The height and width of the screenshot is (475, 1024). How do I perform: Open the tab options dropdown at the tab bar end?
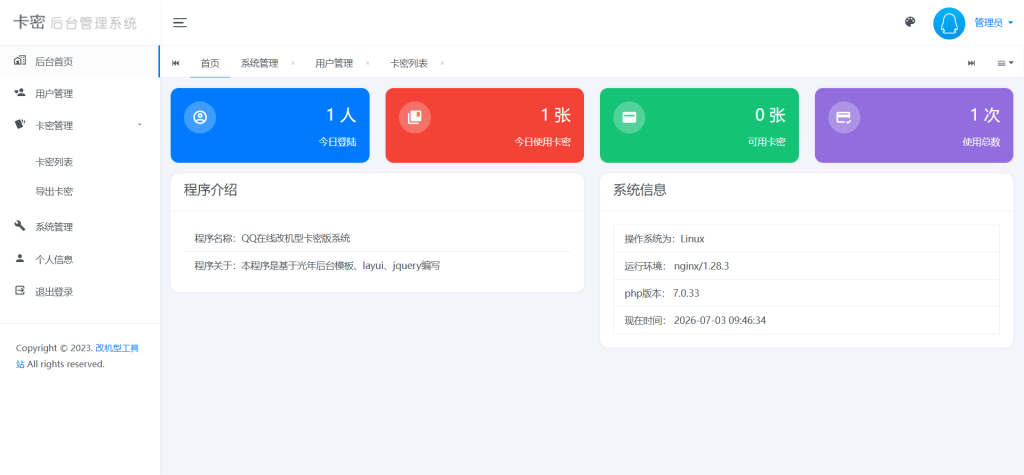(x=1005, y=63)
